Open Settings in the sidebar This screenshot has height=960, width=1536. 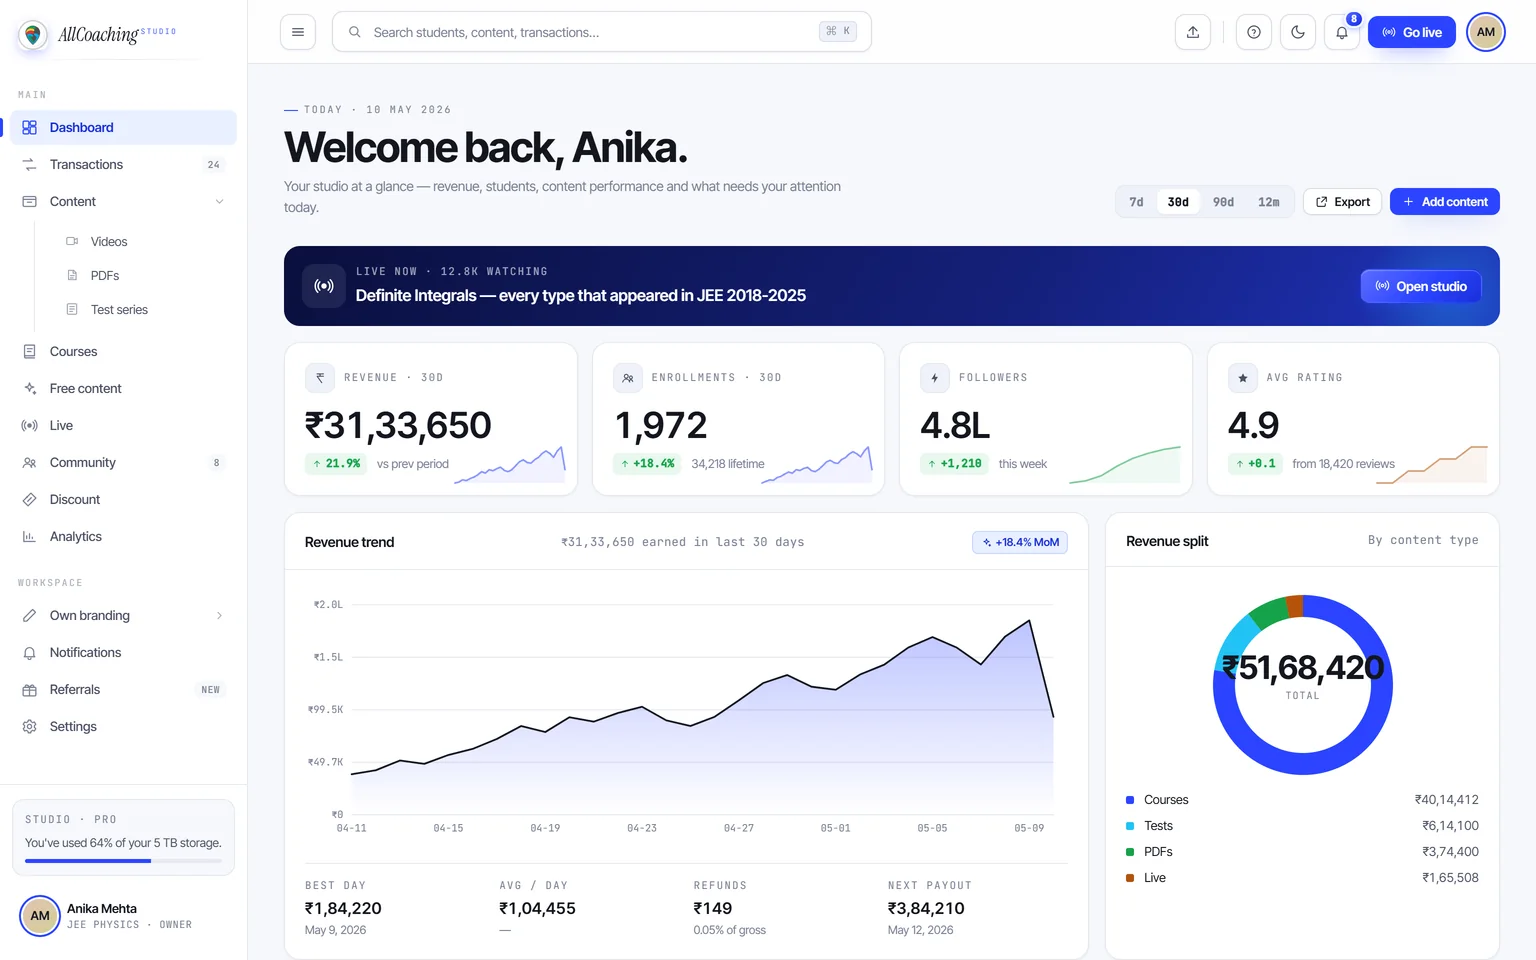(124, 727)
